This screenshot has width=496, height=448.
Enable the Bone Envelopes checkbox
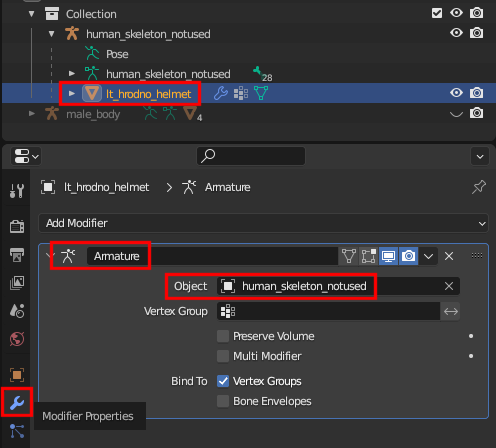pos(223,401)
